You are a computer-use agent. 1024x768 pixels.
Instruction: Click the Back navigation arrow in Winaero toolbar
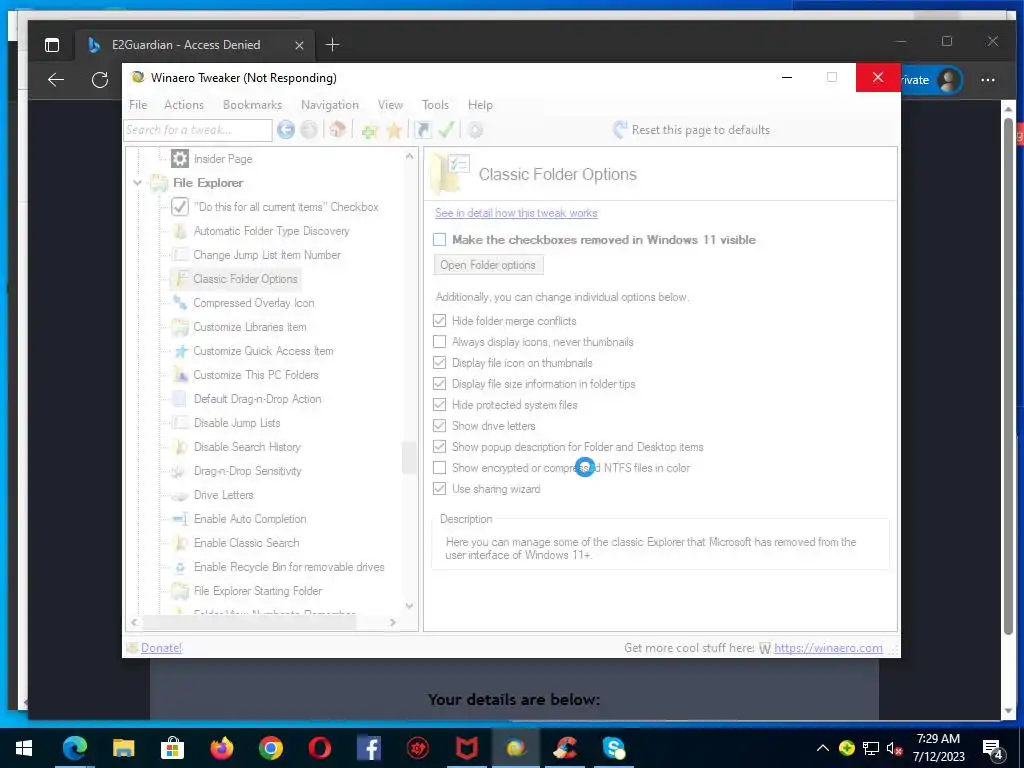285,130
